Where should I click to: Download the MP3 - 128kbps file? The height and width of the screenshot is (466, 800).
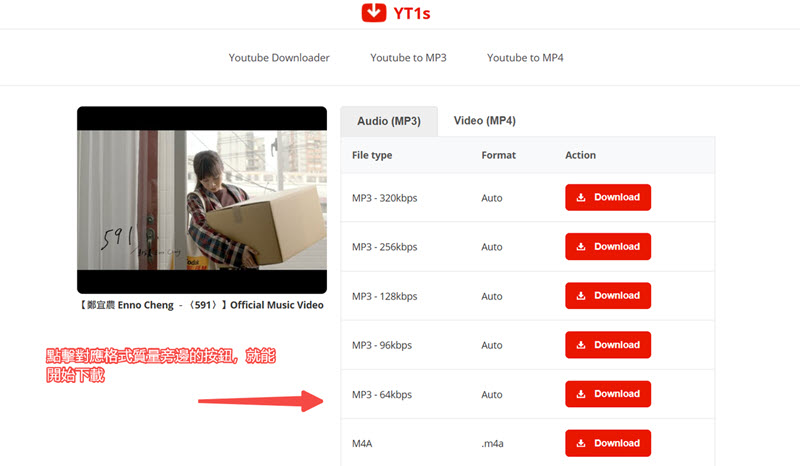click(608, 296)
